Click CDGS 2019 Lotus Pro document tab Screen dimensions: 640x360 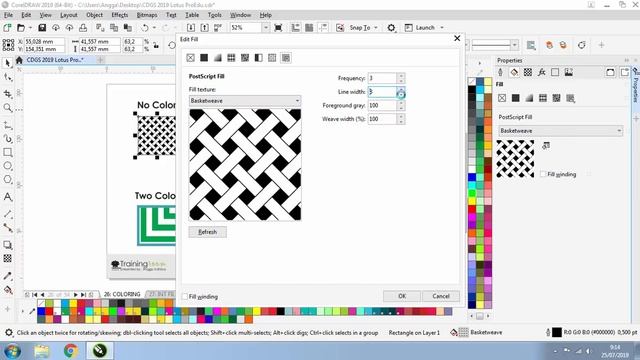[55, 60]
